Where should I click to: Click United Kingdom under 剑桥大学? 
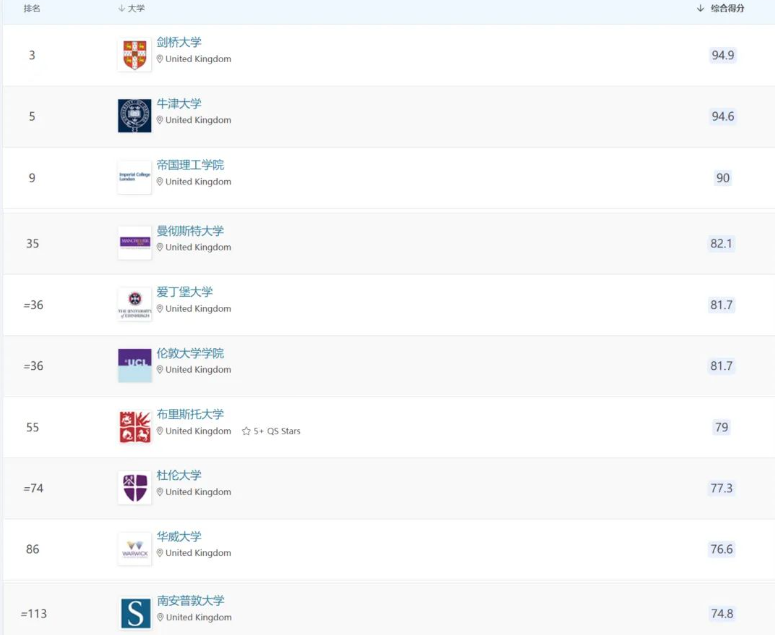pos(198,59)
